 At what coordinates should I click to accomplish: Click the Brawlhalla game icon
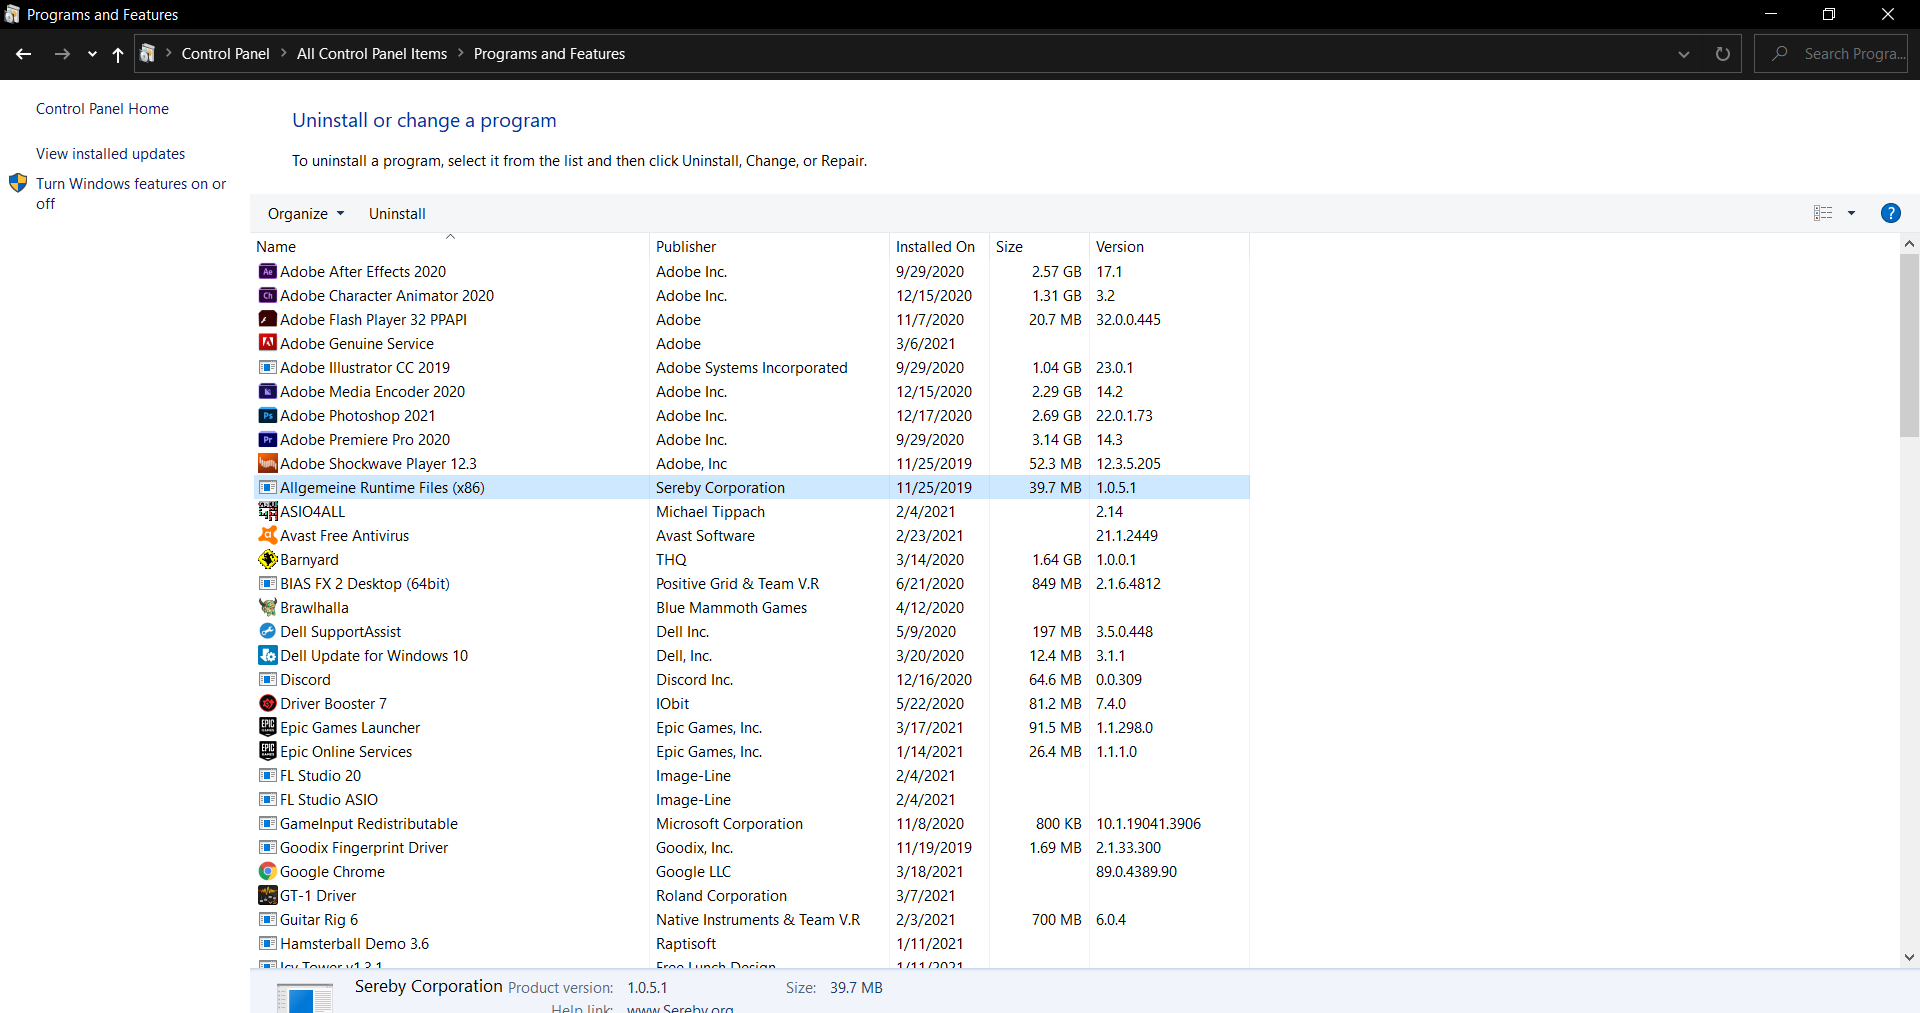267,607
